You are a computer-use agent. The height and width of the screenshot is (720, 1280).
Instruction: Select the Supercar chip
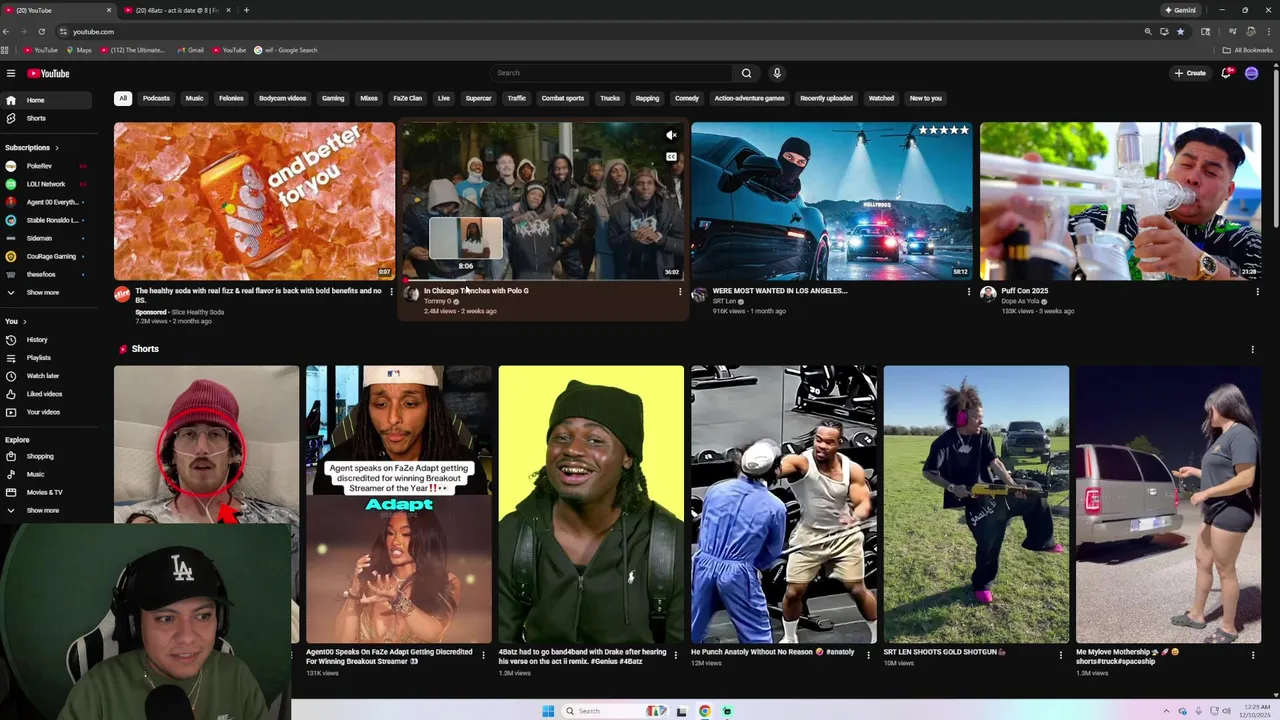coord(478,98)
